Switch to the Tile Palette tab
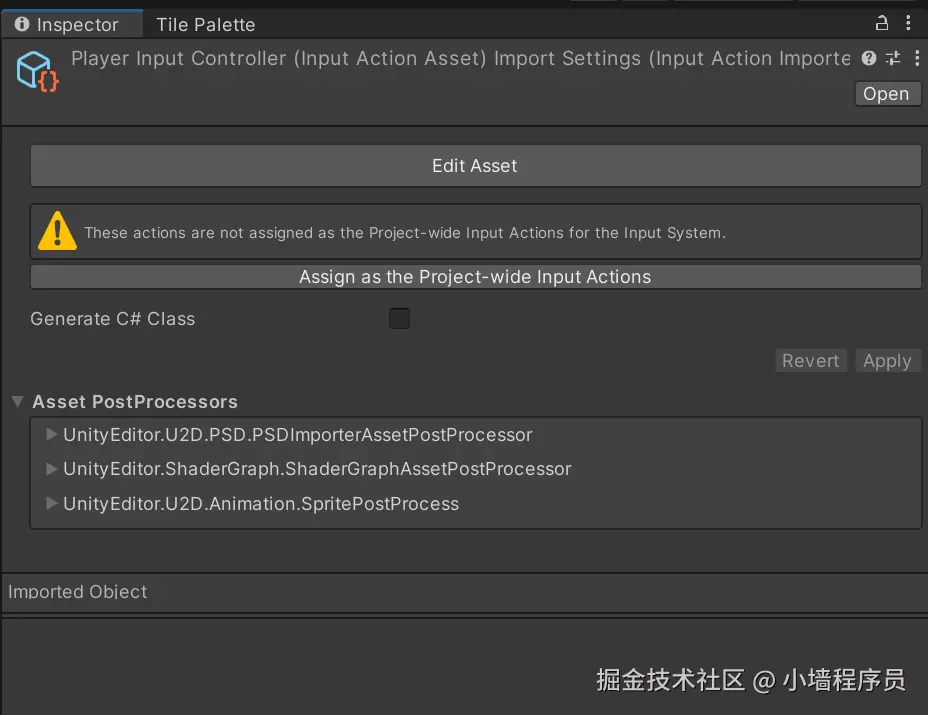The image size is (928, 715). tap(205, 24)
